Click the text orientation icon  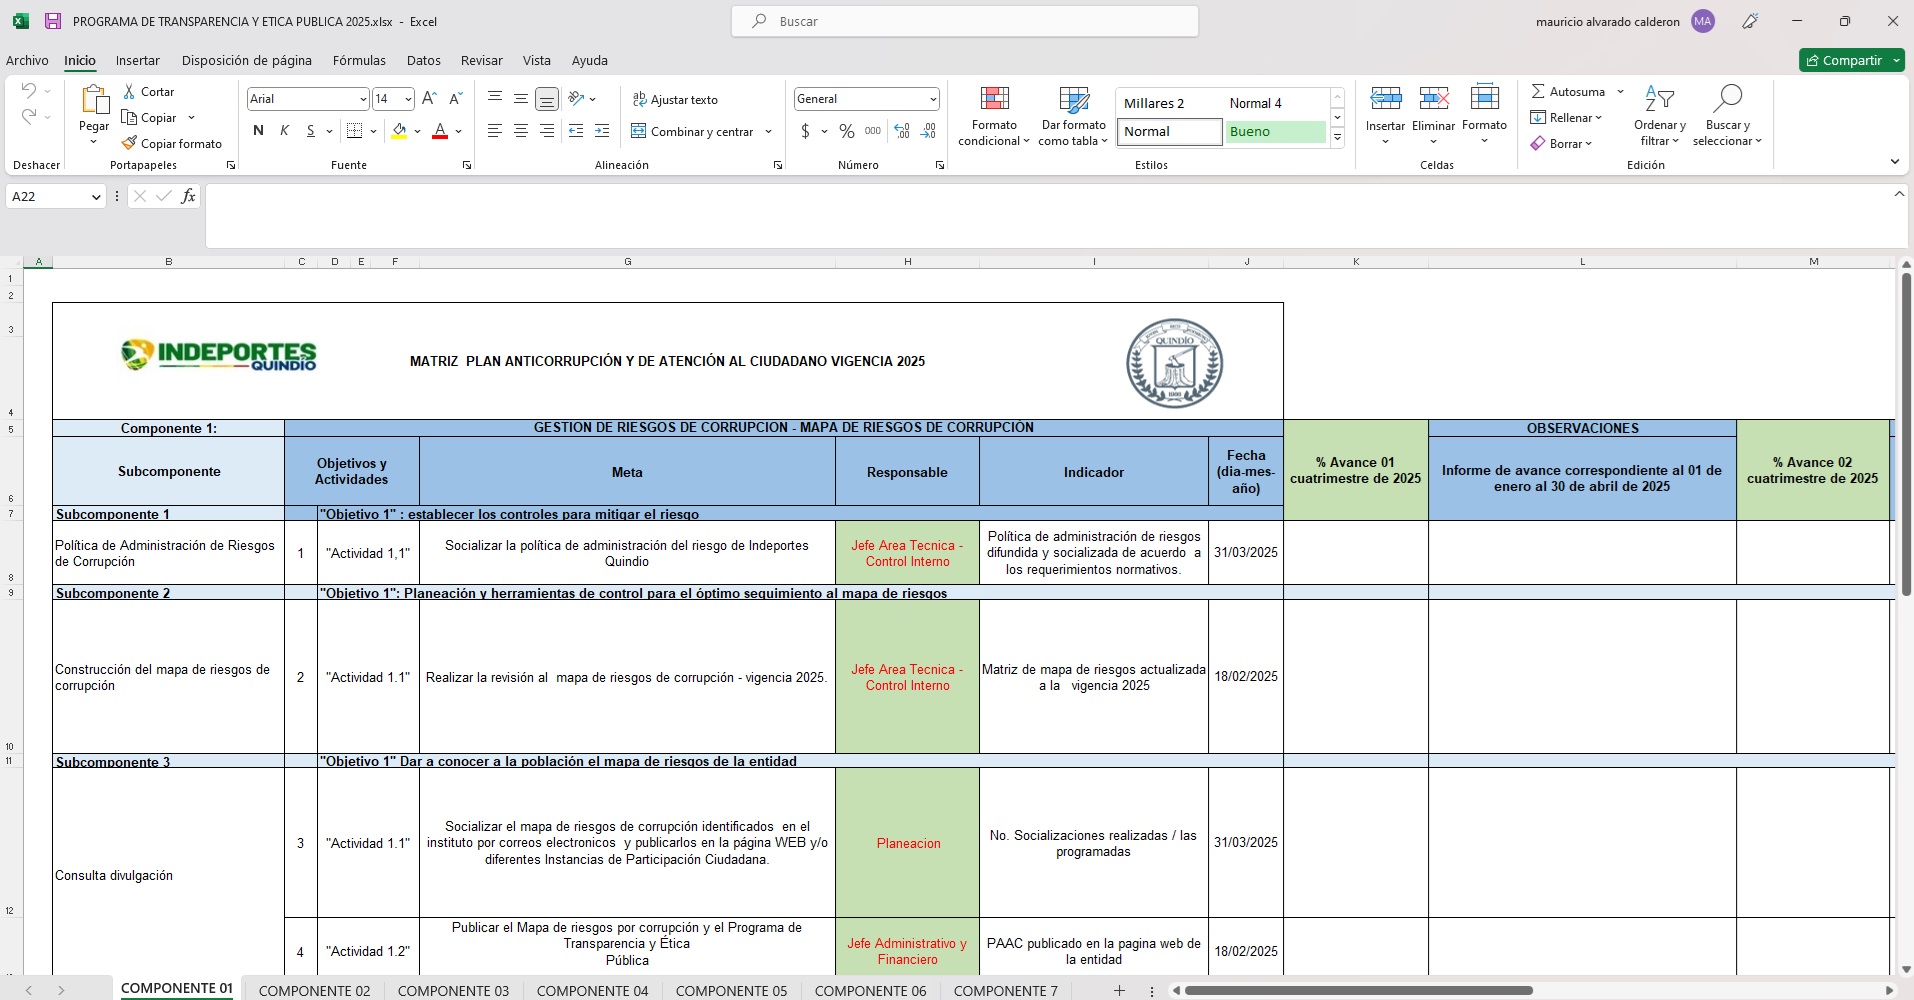pyautogui.click(x=576, y=98)
